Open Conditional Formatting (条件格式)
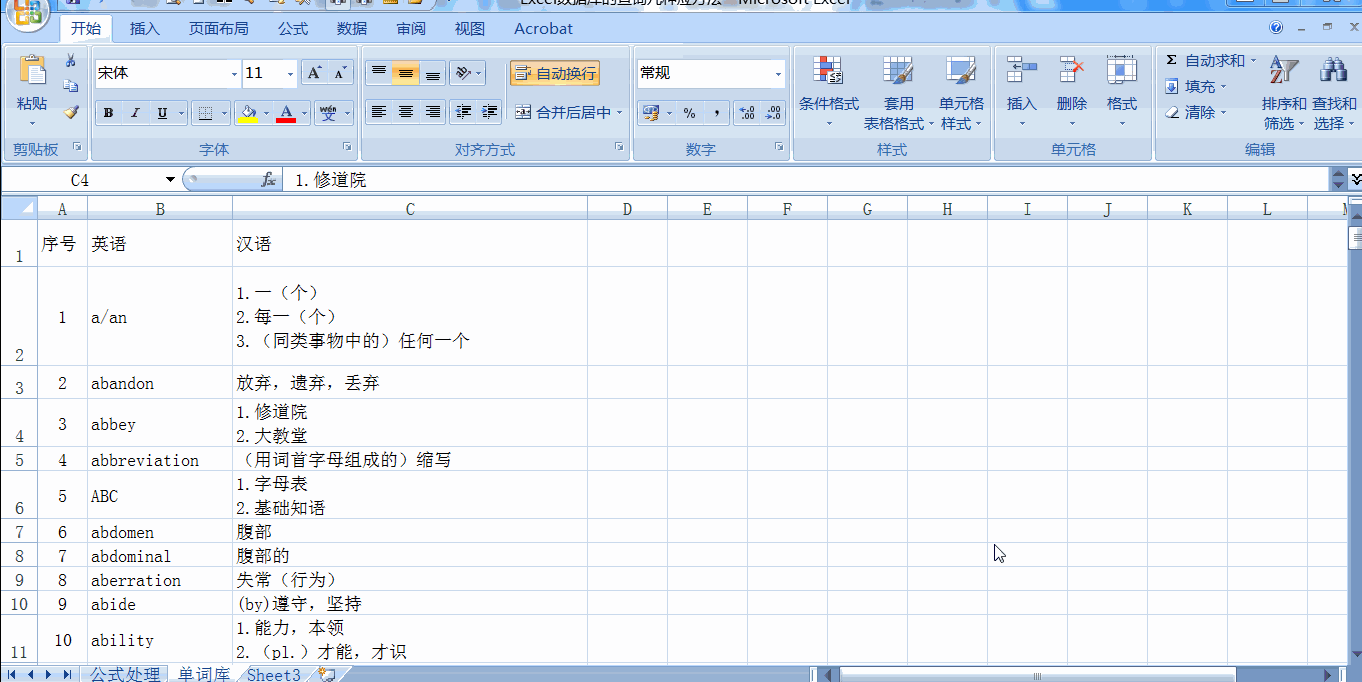 click(828, 93)
